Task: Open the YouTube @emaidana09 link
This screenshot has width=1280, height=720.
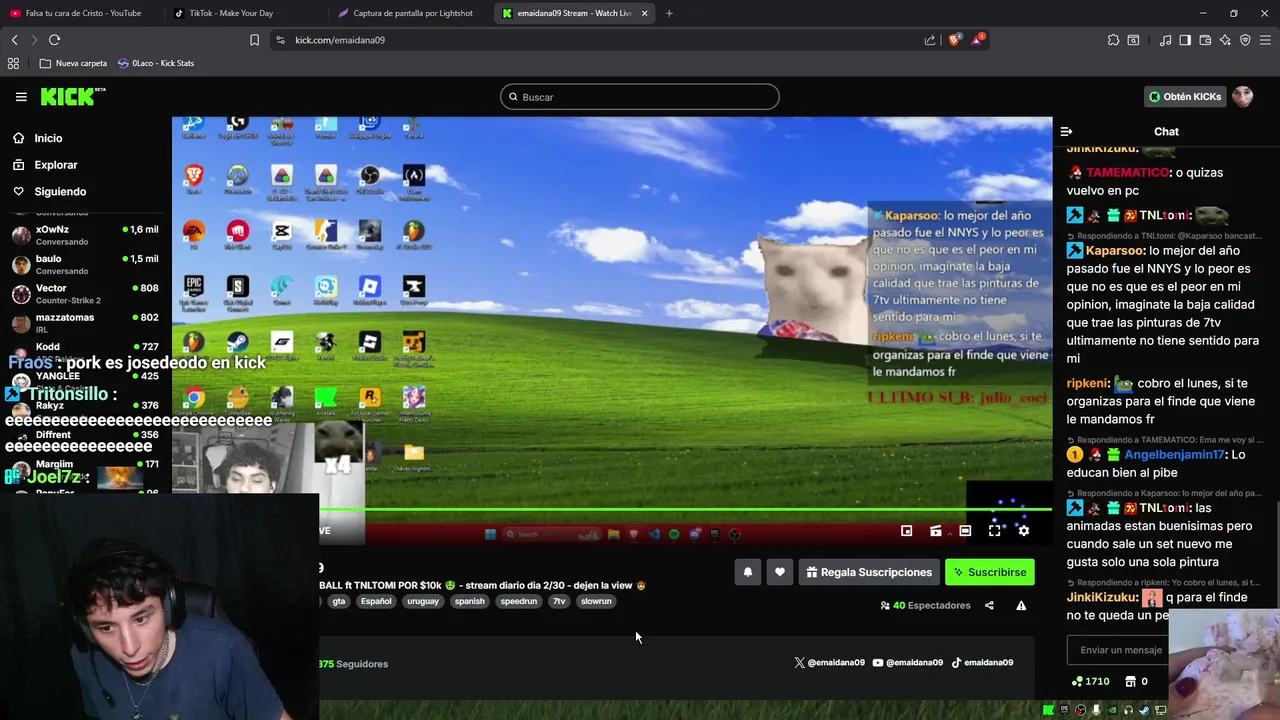Action: [x=908, y=662]
